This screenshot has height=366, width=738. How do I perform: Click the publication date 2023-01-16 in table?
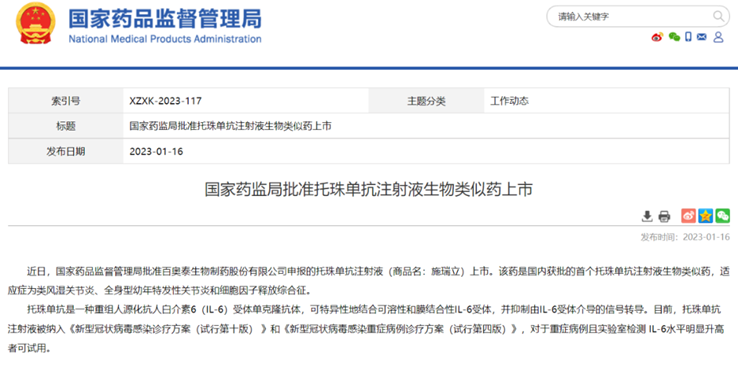coord(156,151)
